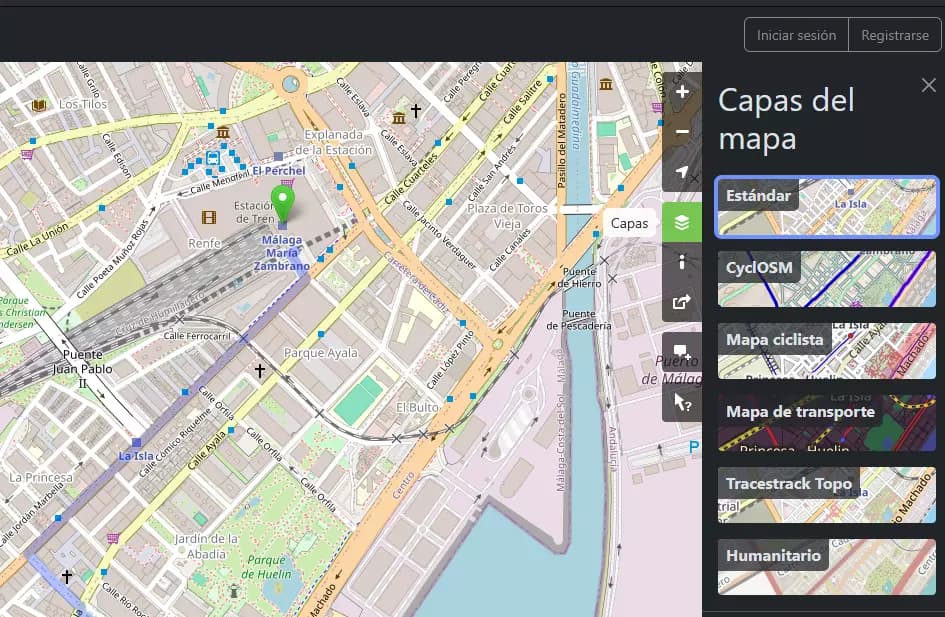
Task: Switch to Tracestrack Topo layer
Action: click(826, 495)
